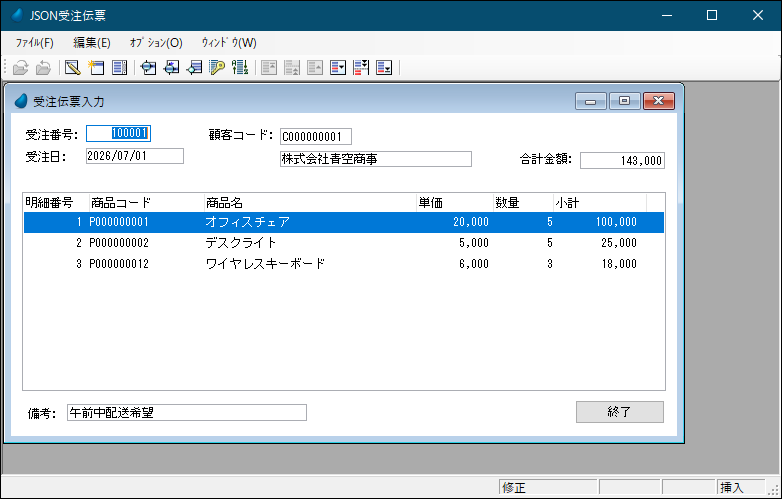Image resolution: width=782 pixels, height=499 pixels.
Task: Click the first grayed-out folder icon in toolbar
Action: pos(20,67)
